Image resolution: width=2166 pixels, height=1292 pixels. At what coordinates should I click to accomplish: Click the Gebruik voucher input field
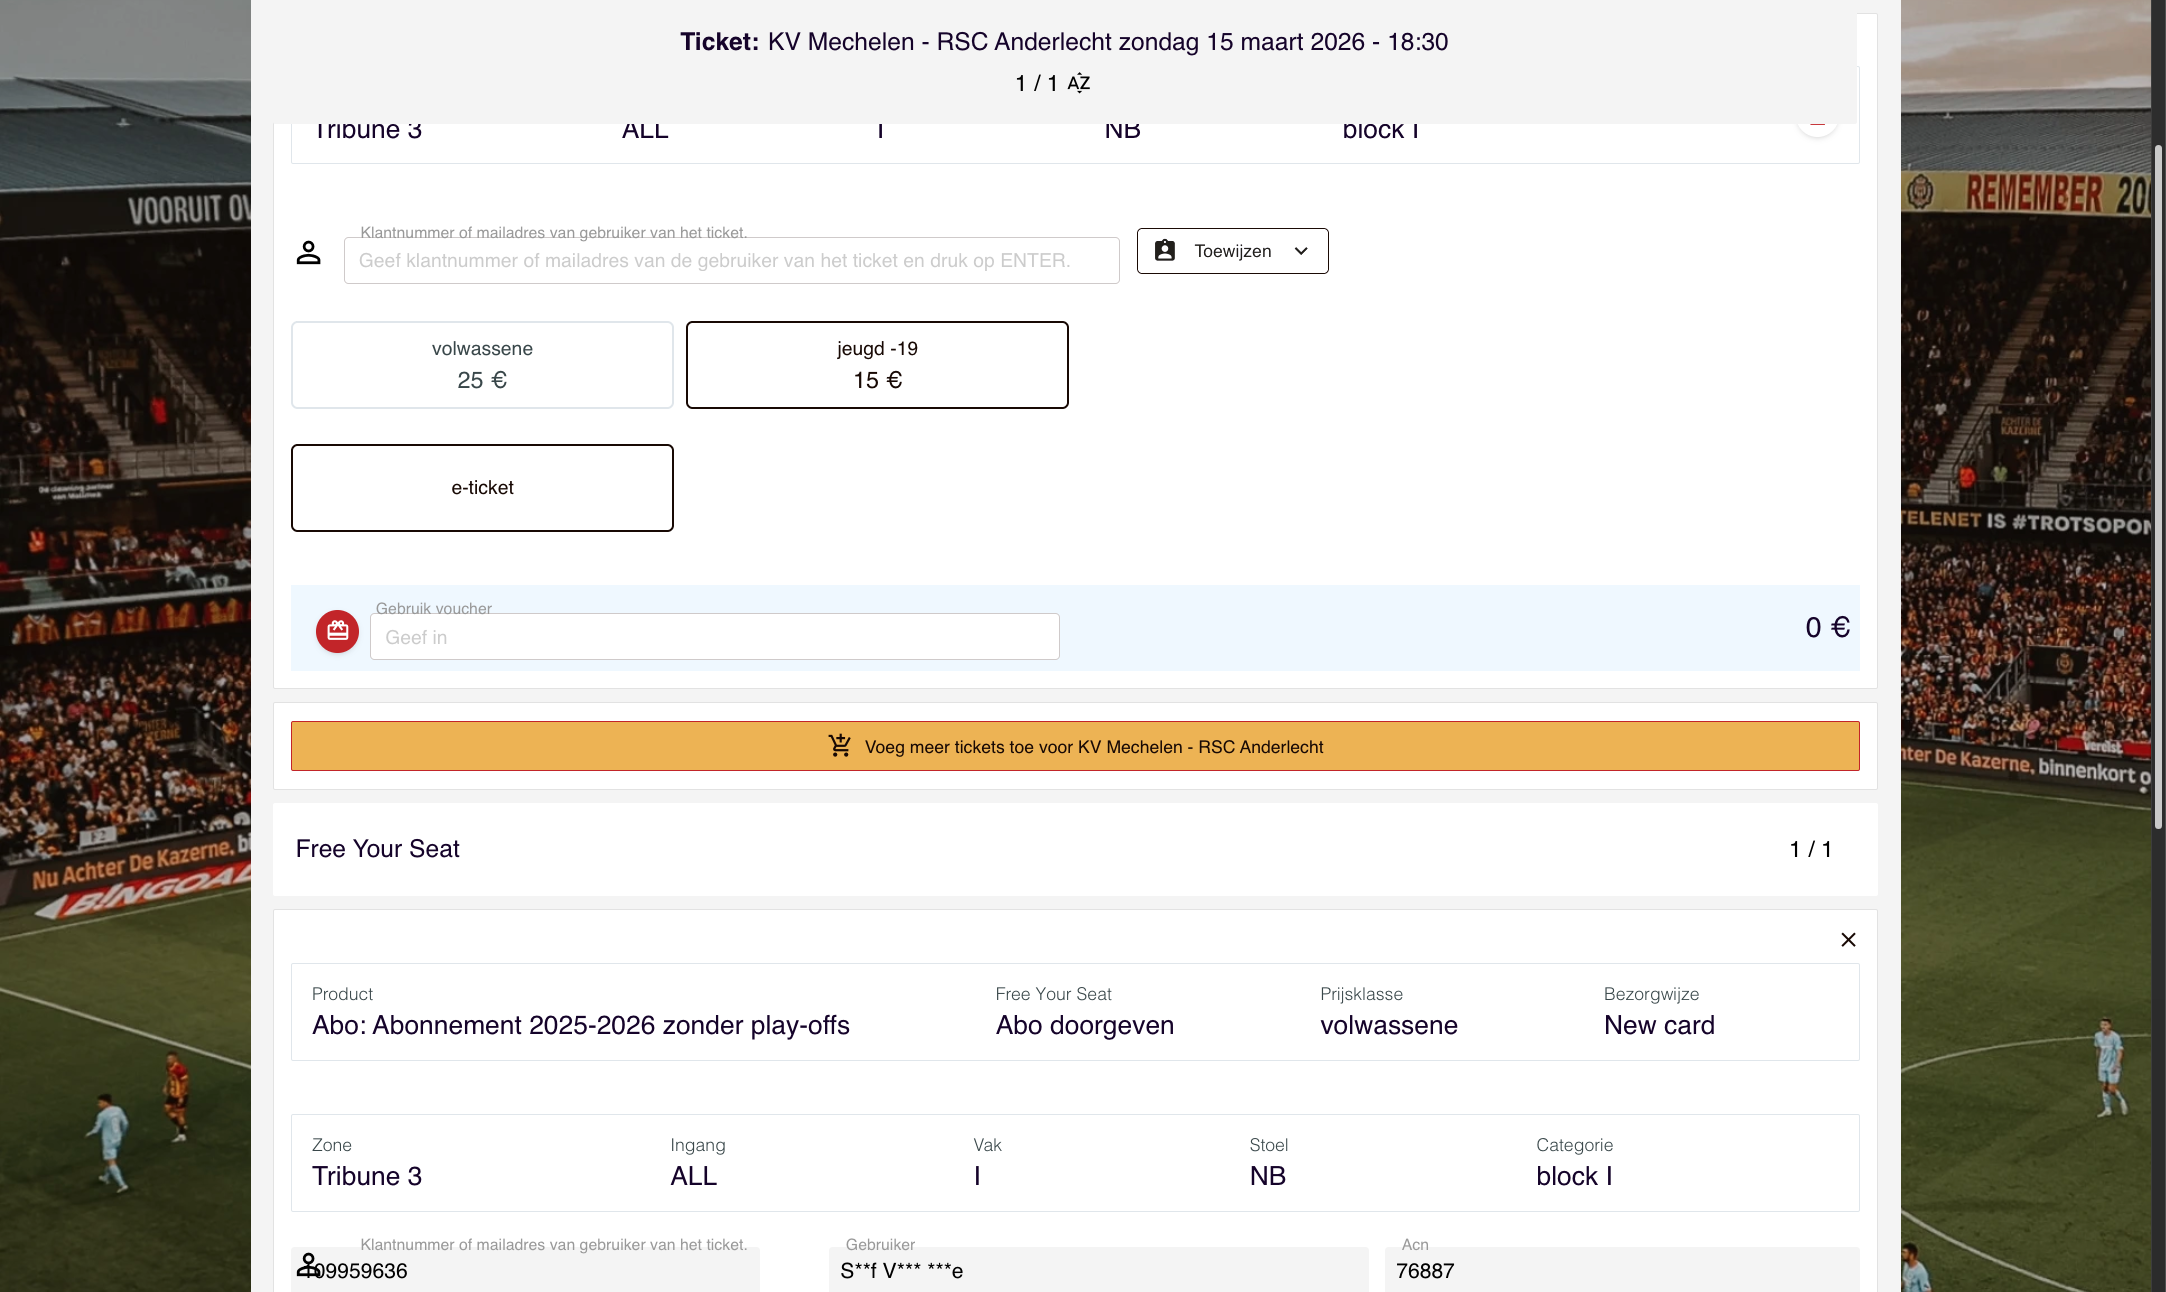tap(715, 637)
